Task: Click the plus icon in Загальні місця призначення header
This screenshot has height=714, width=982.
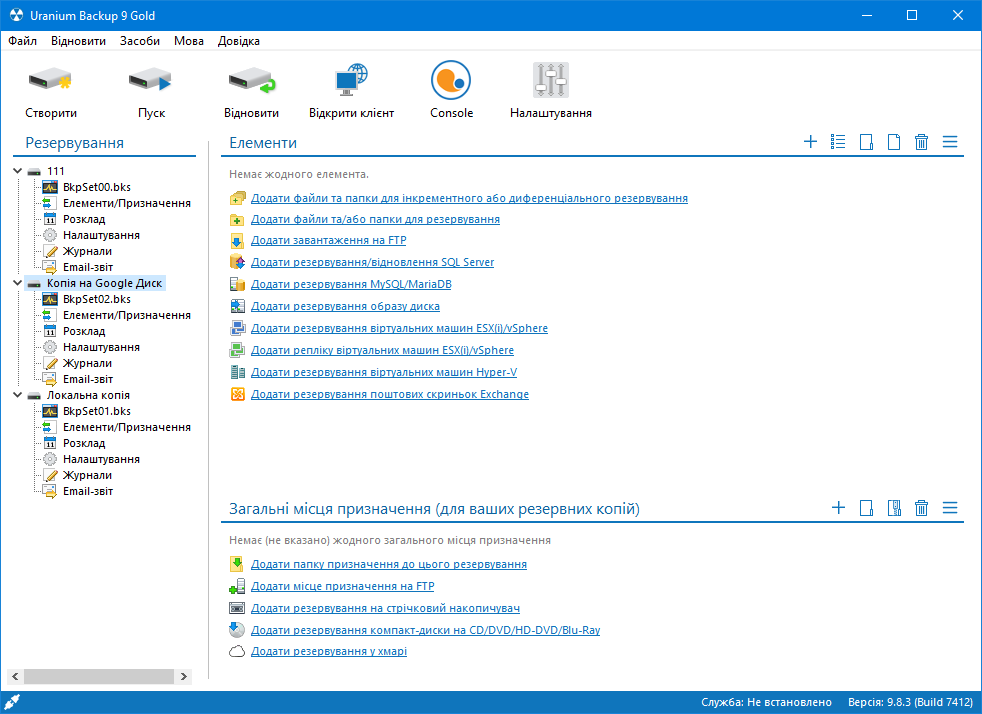Action: point(838,507)
